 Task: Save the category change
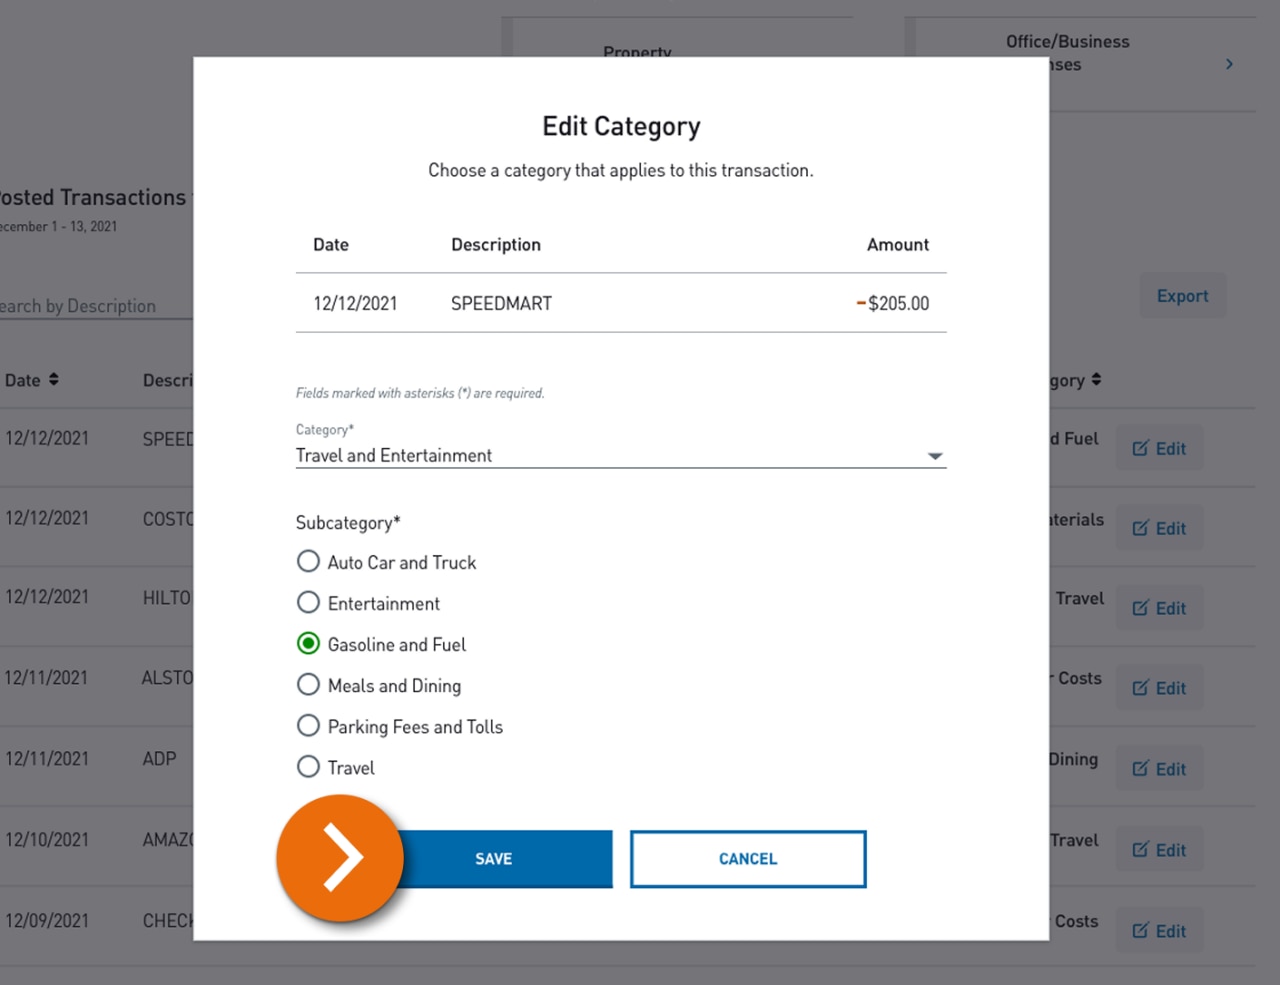pos(495,858)
